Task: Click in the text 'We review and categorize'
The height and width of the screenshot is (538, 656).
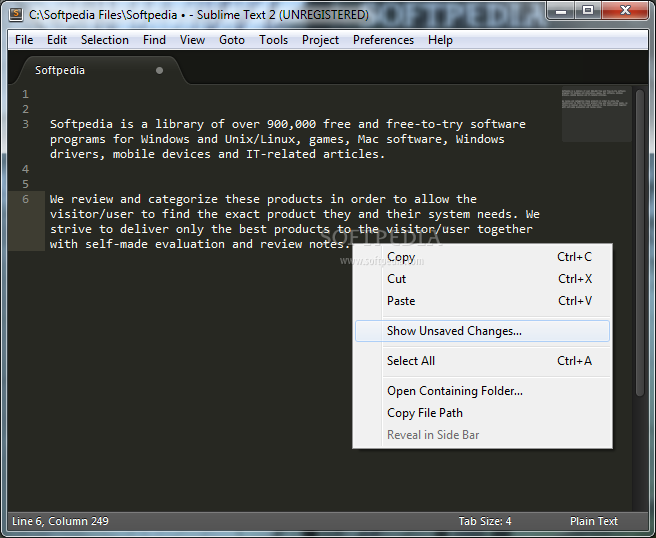Action: click(134, 199)
